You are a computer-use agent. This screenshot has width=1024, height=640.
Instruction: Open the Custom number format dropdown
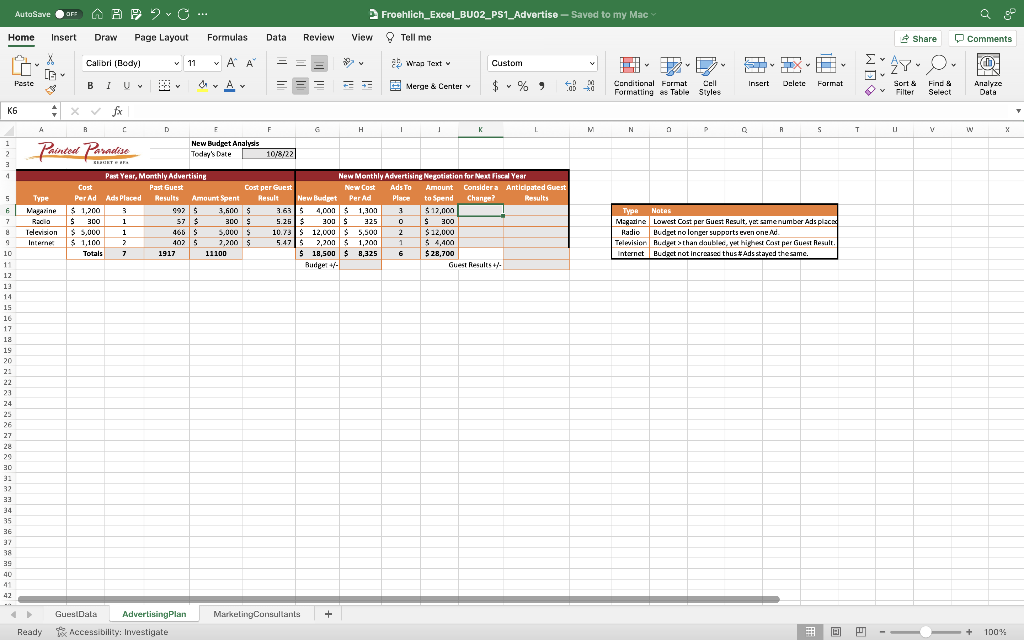pyautogui.click(x=592, y=63)
